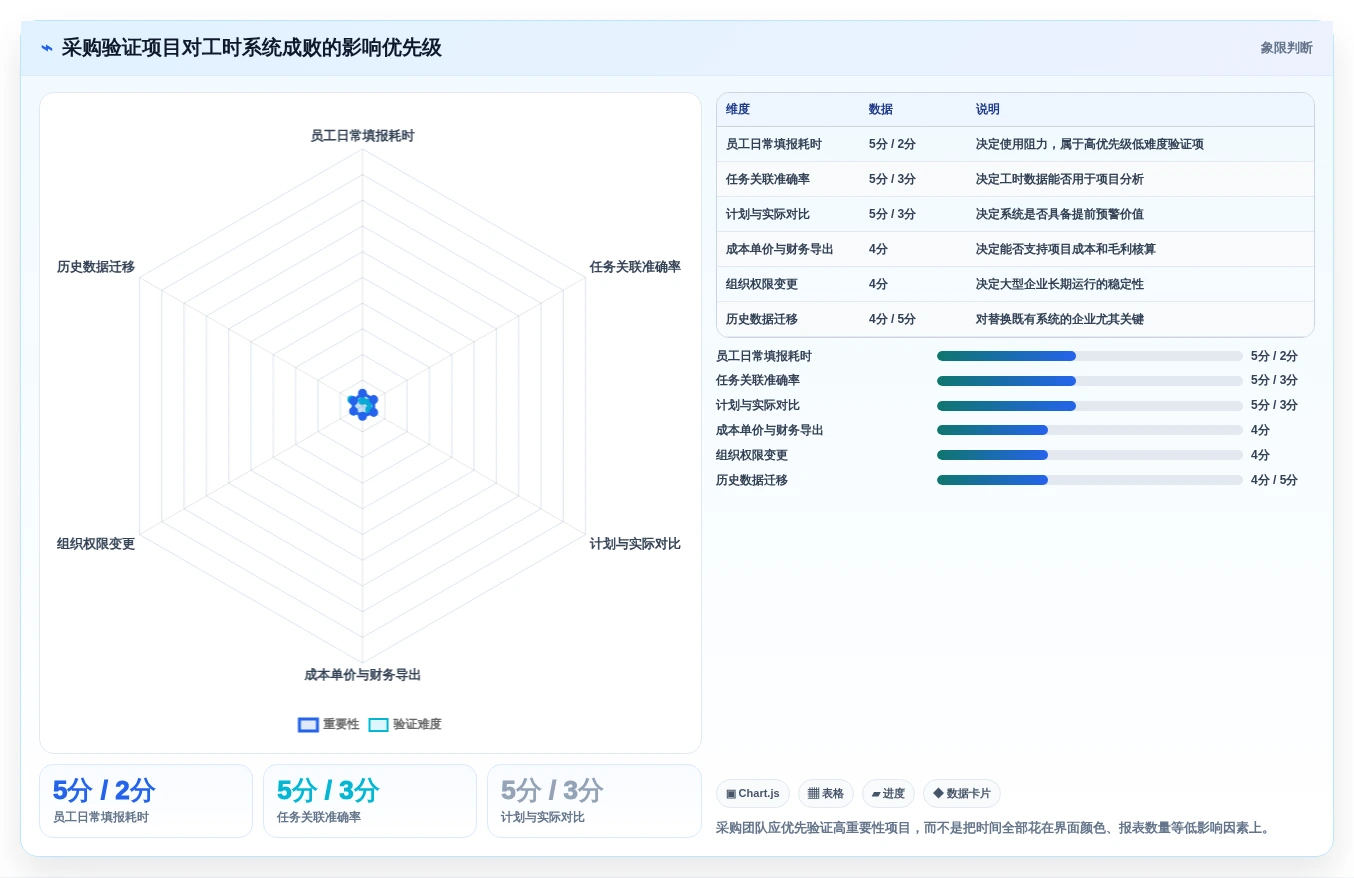This screenshot has height=878, width=1354.
Task: Toggle the 验证难度 legend swatch
Action: tap(378, 725)
